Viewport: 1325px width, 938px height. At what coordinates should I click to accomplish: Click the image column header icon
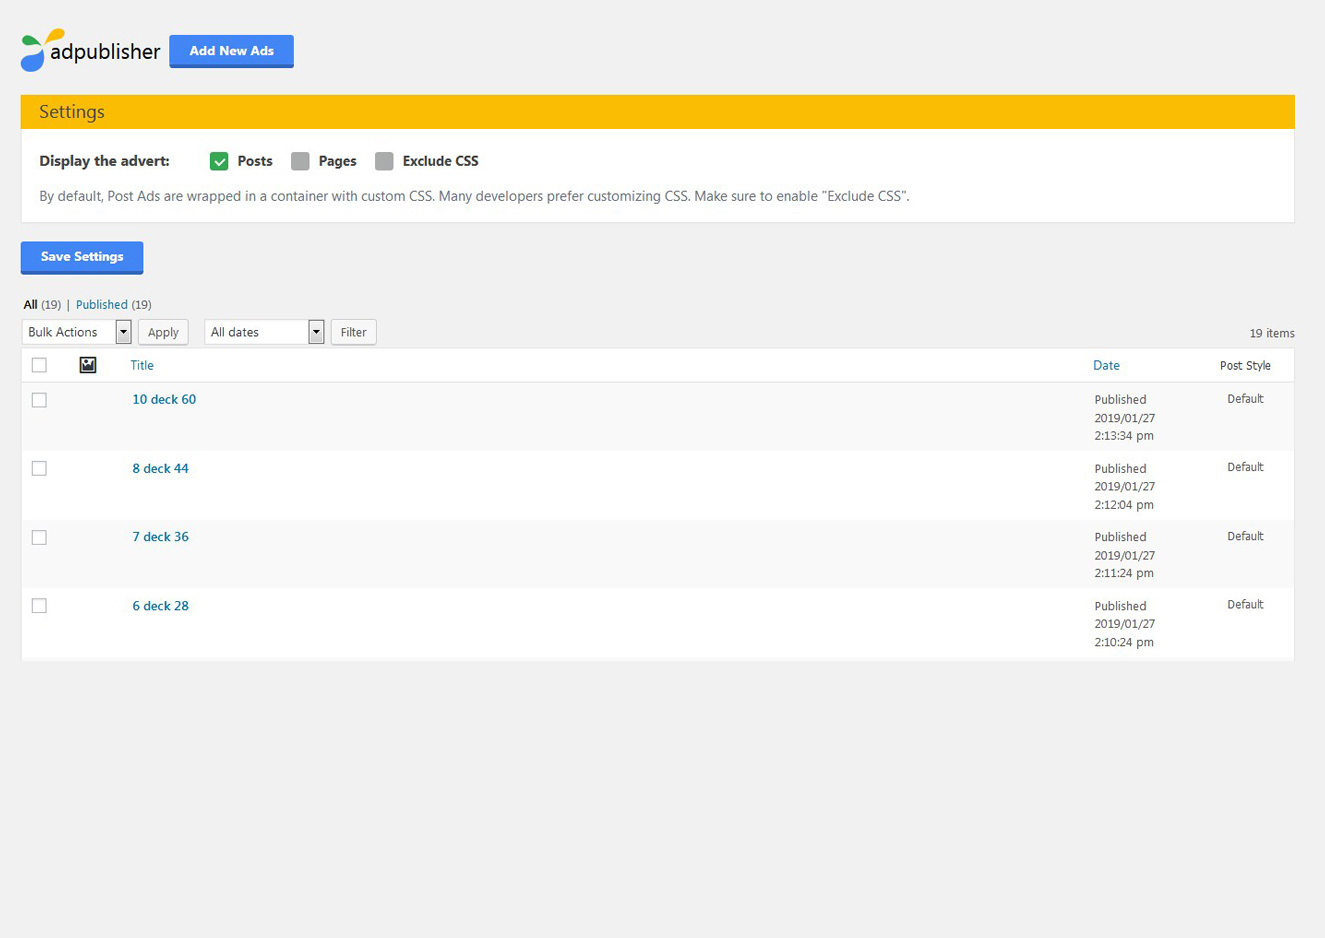coord(88,365)
